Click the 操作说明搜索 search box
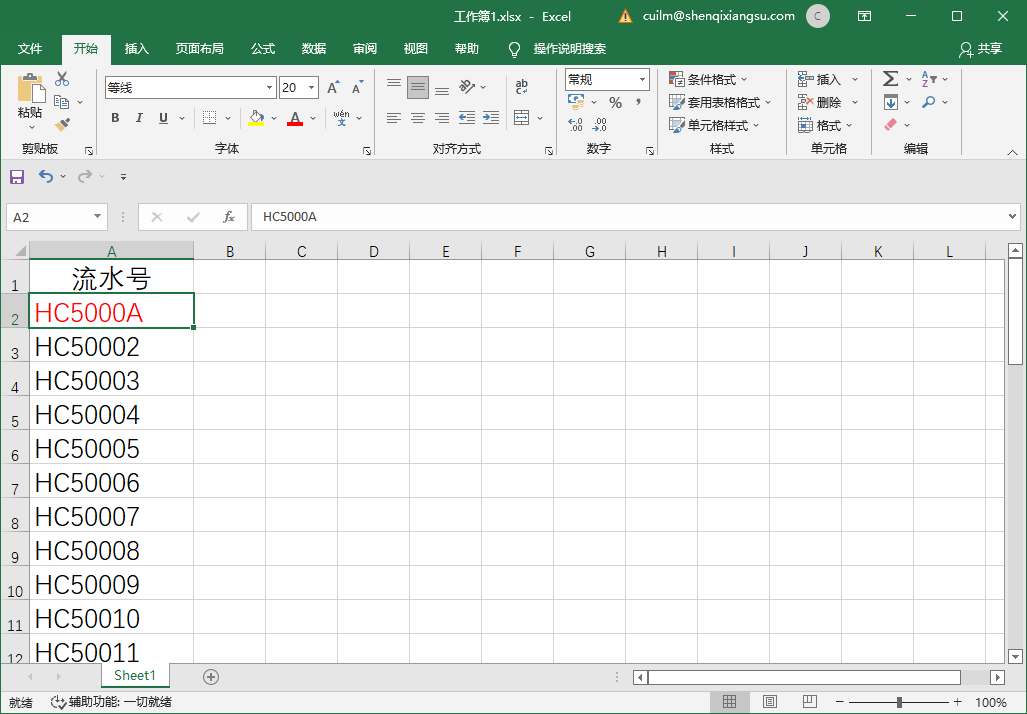Image resolution: width=1027 pixels, height=714 pixels. (569, 49)
